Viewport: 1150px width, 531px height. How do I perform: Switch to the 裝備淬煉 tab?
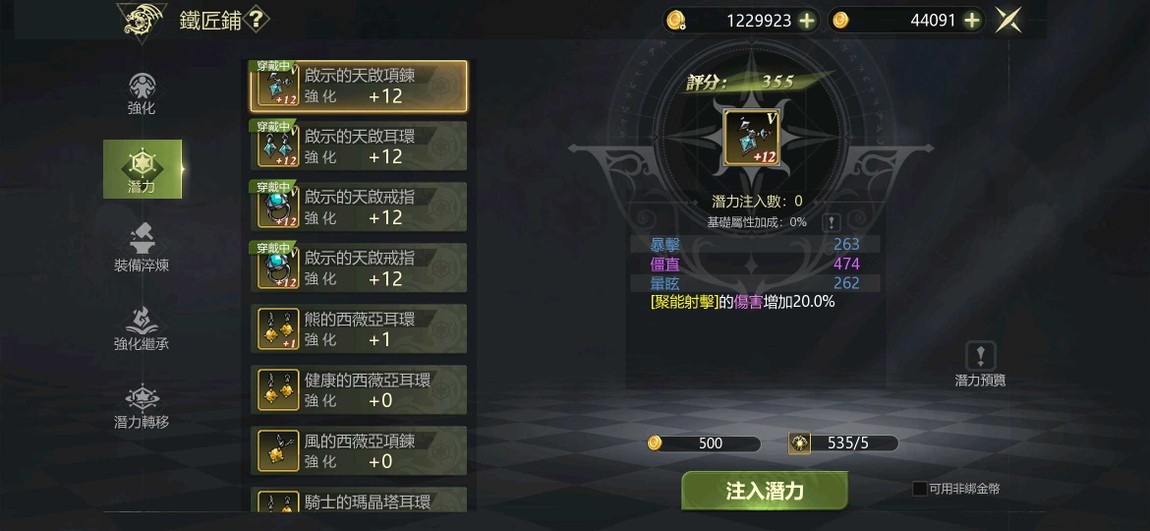click(x=142, y=248)
